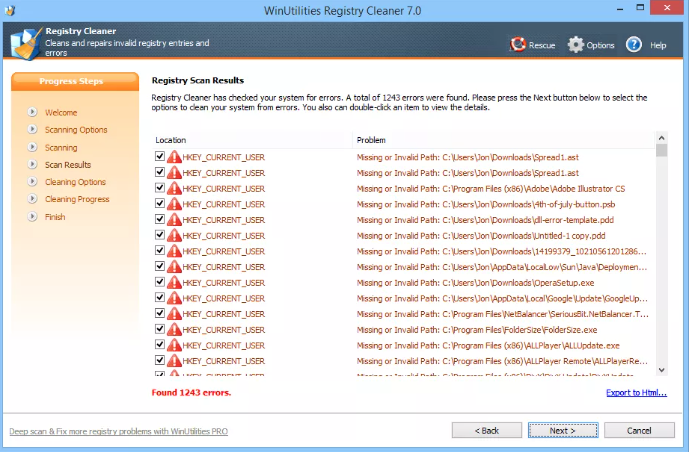689x452 pixels.
Task: Click warning icon on FolderSize.exe row
Action: [174, 329]
